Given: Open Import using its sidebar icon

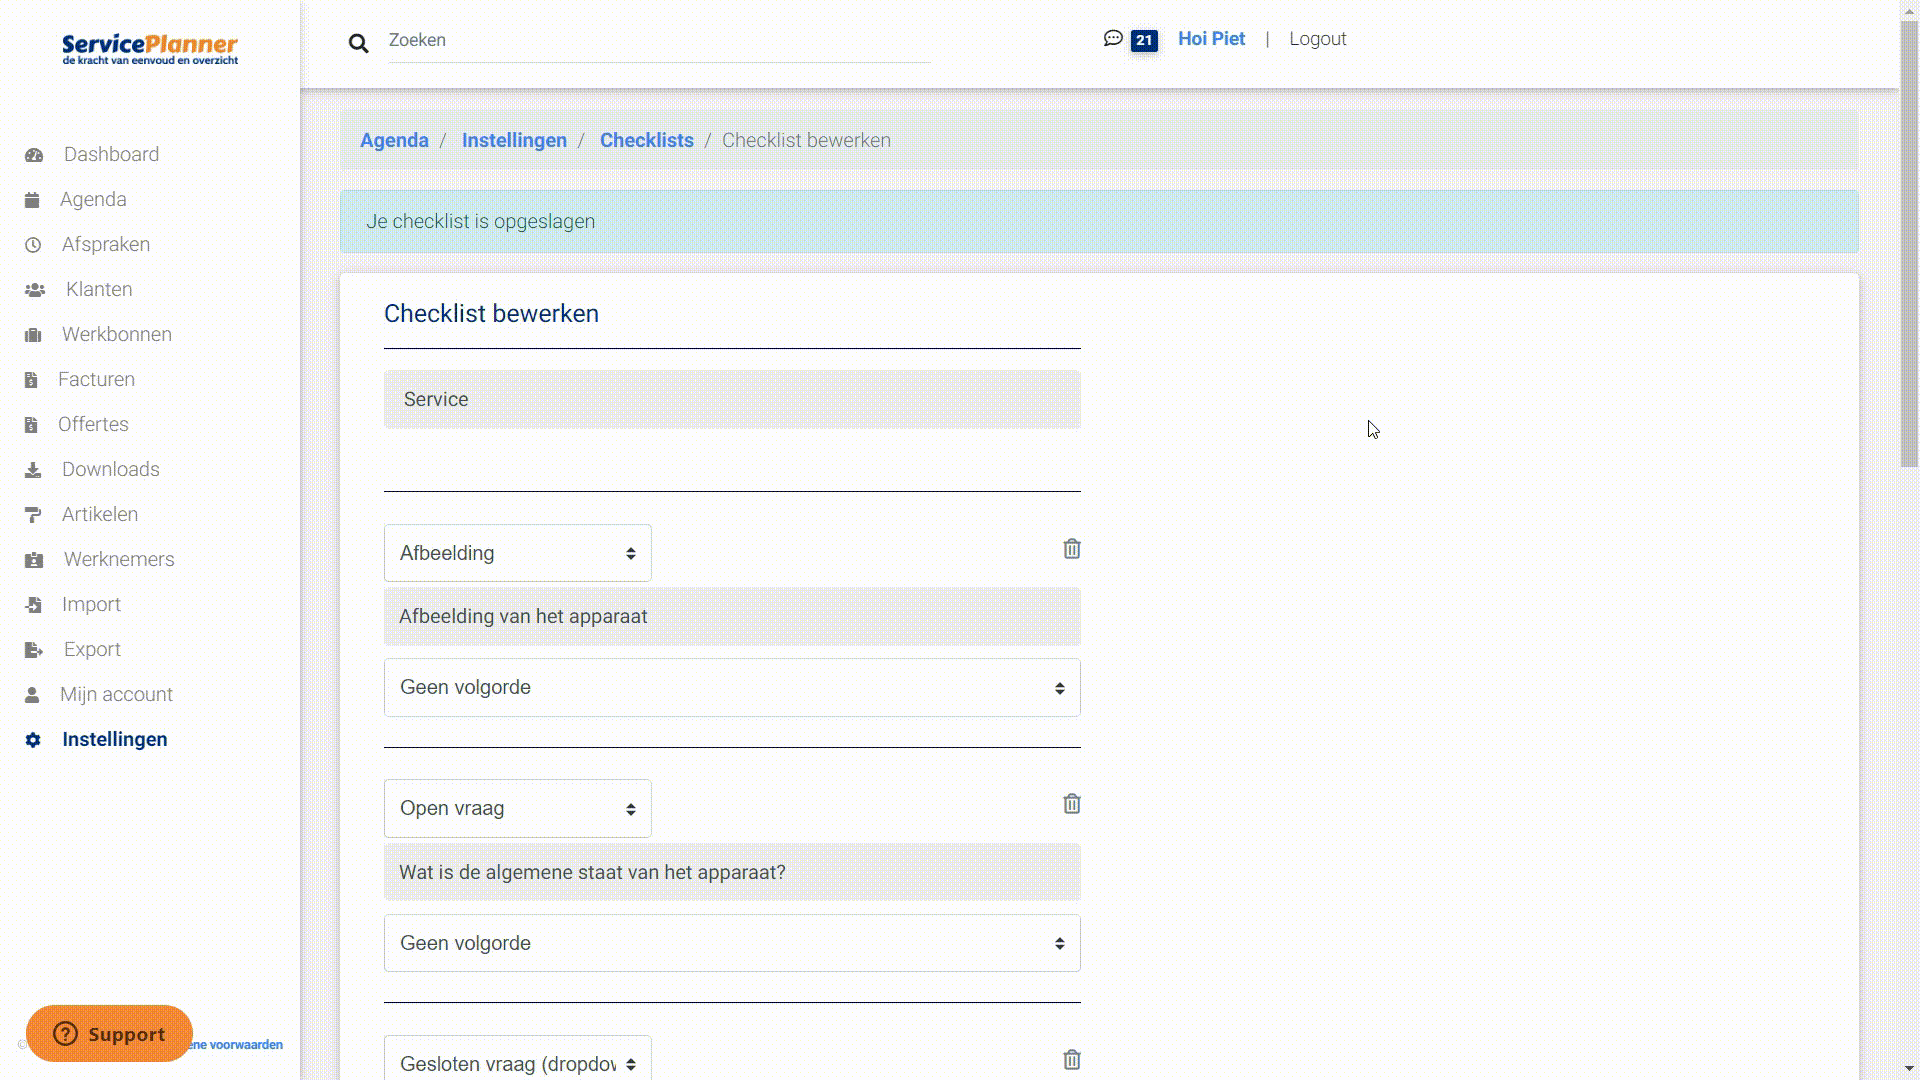Looking at the screenshot, I should (35, 604).
